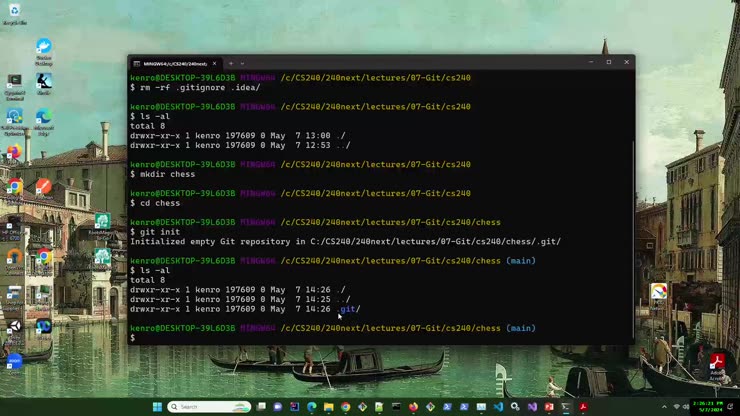
Task: Click the 'Initialized empty Git repository' line
Action: [x=345, y=242]
